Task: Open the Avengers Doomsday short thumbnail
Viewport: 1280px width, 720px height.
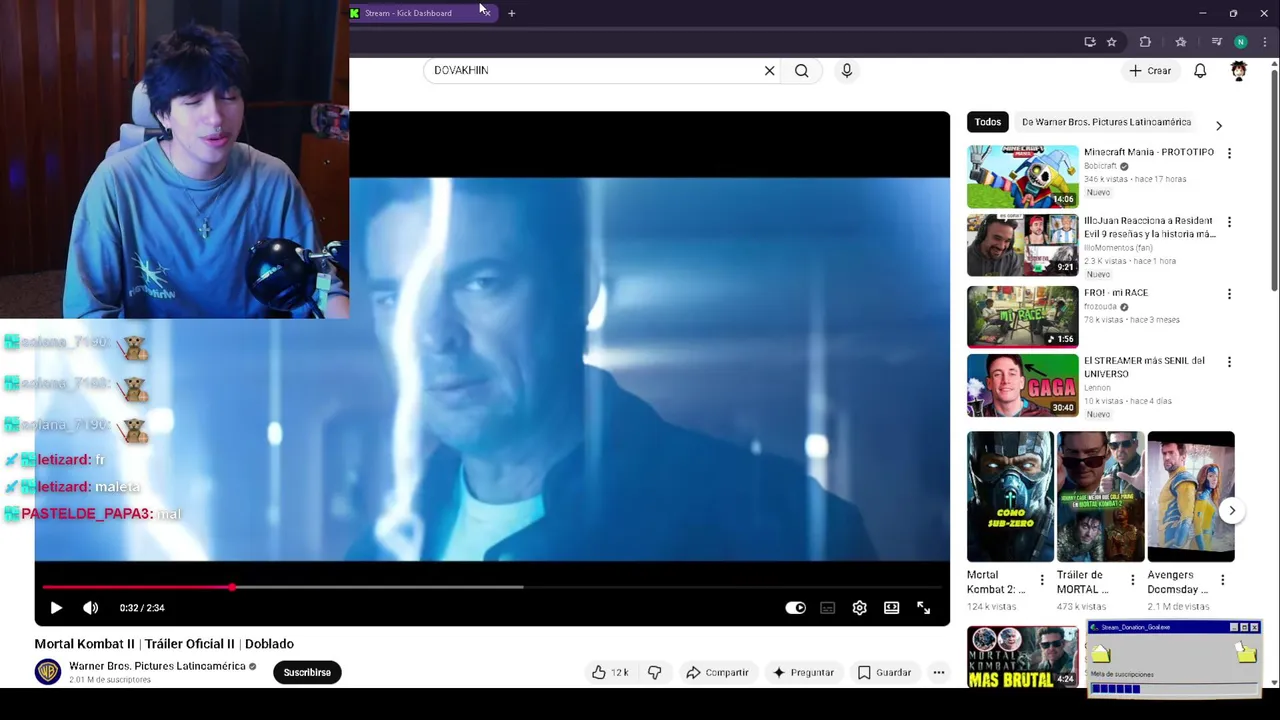Action: pos(1191,496)
